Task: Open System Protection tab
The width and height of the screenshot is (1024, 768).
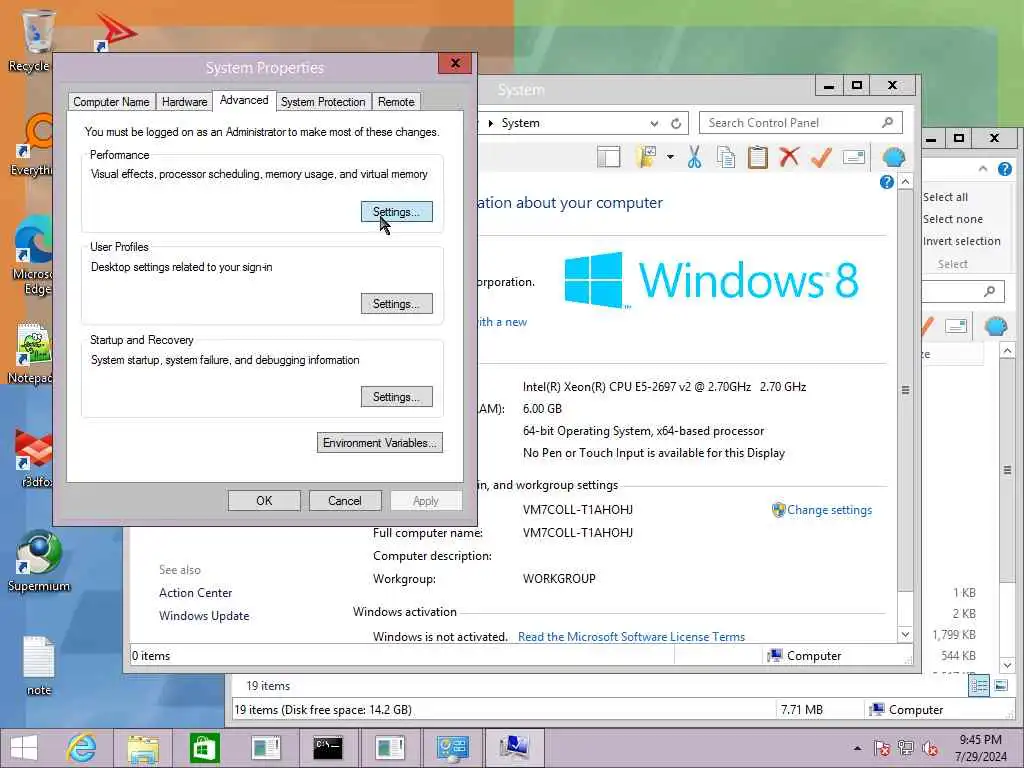Action: click(323, 102)
